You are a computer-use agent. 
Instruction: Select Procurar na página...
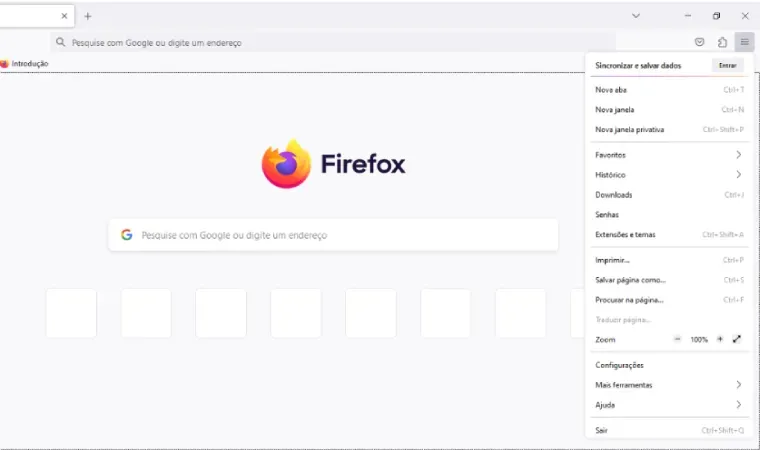tap(669, 300)
